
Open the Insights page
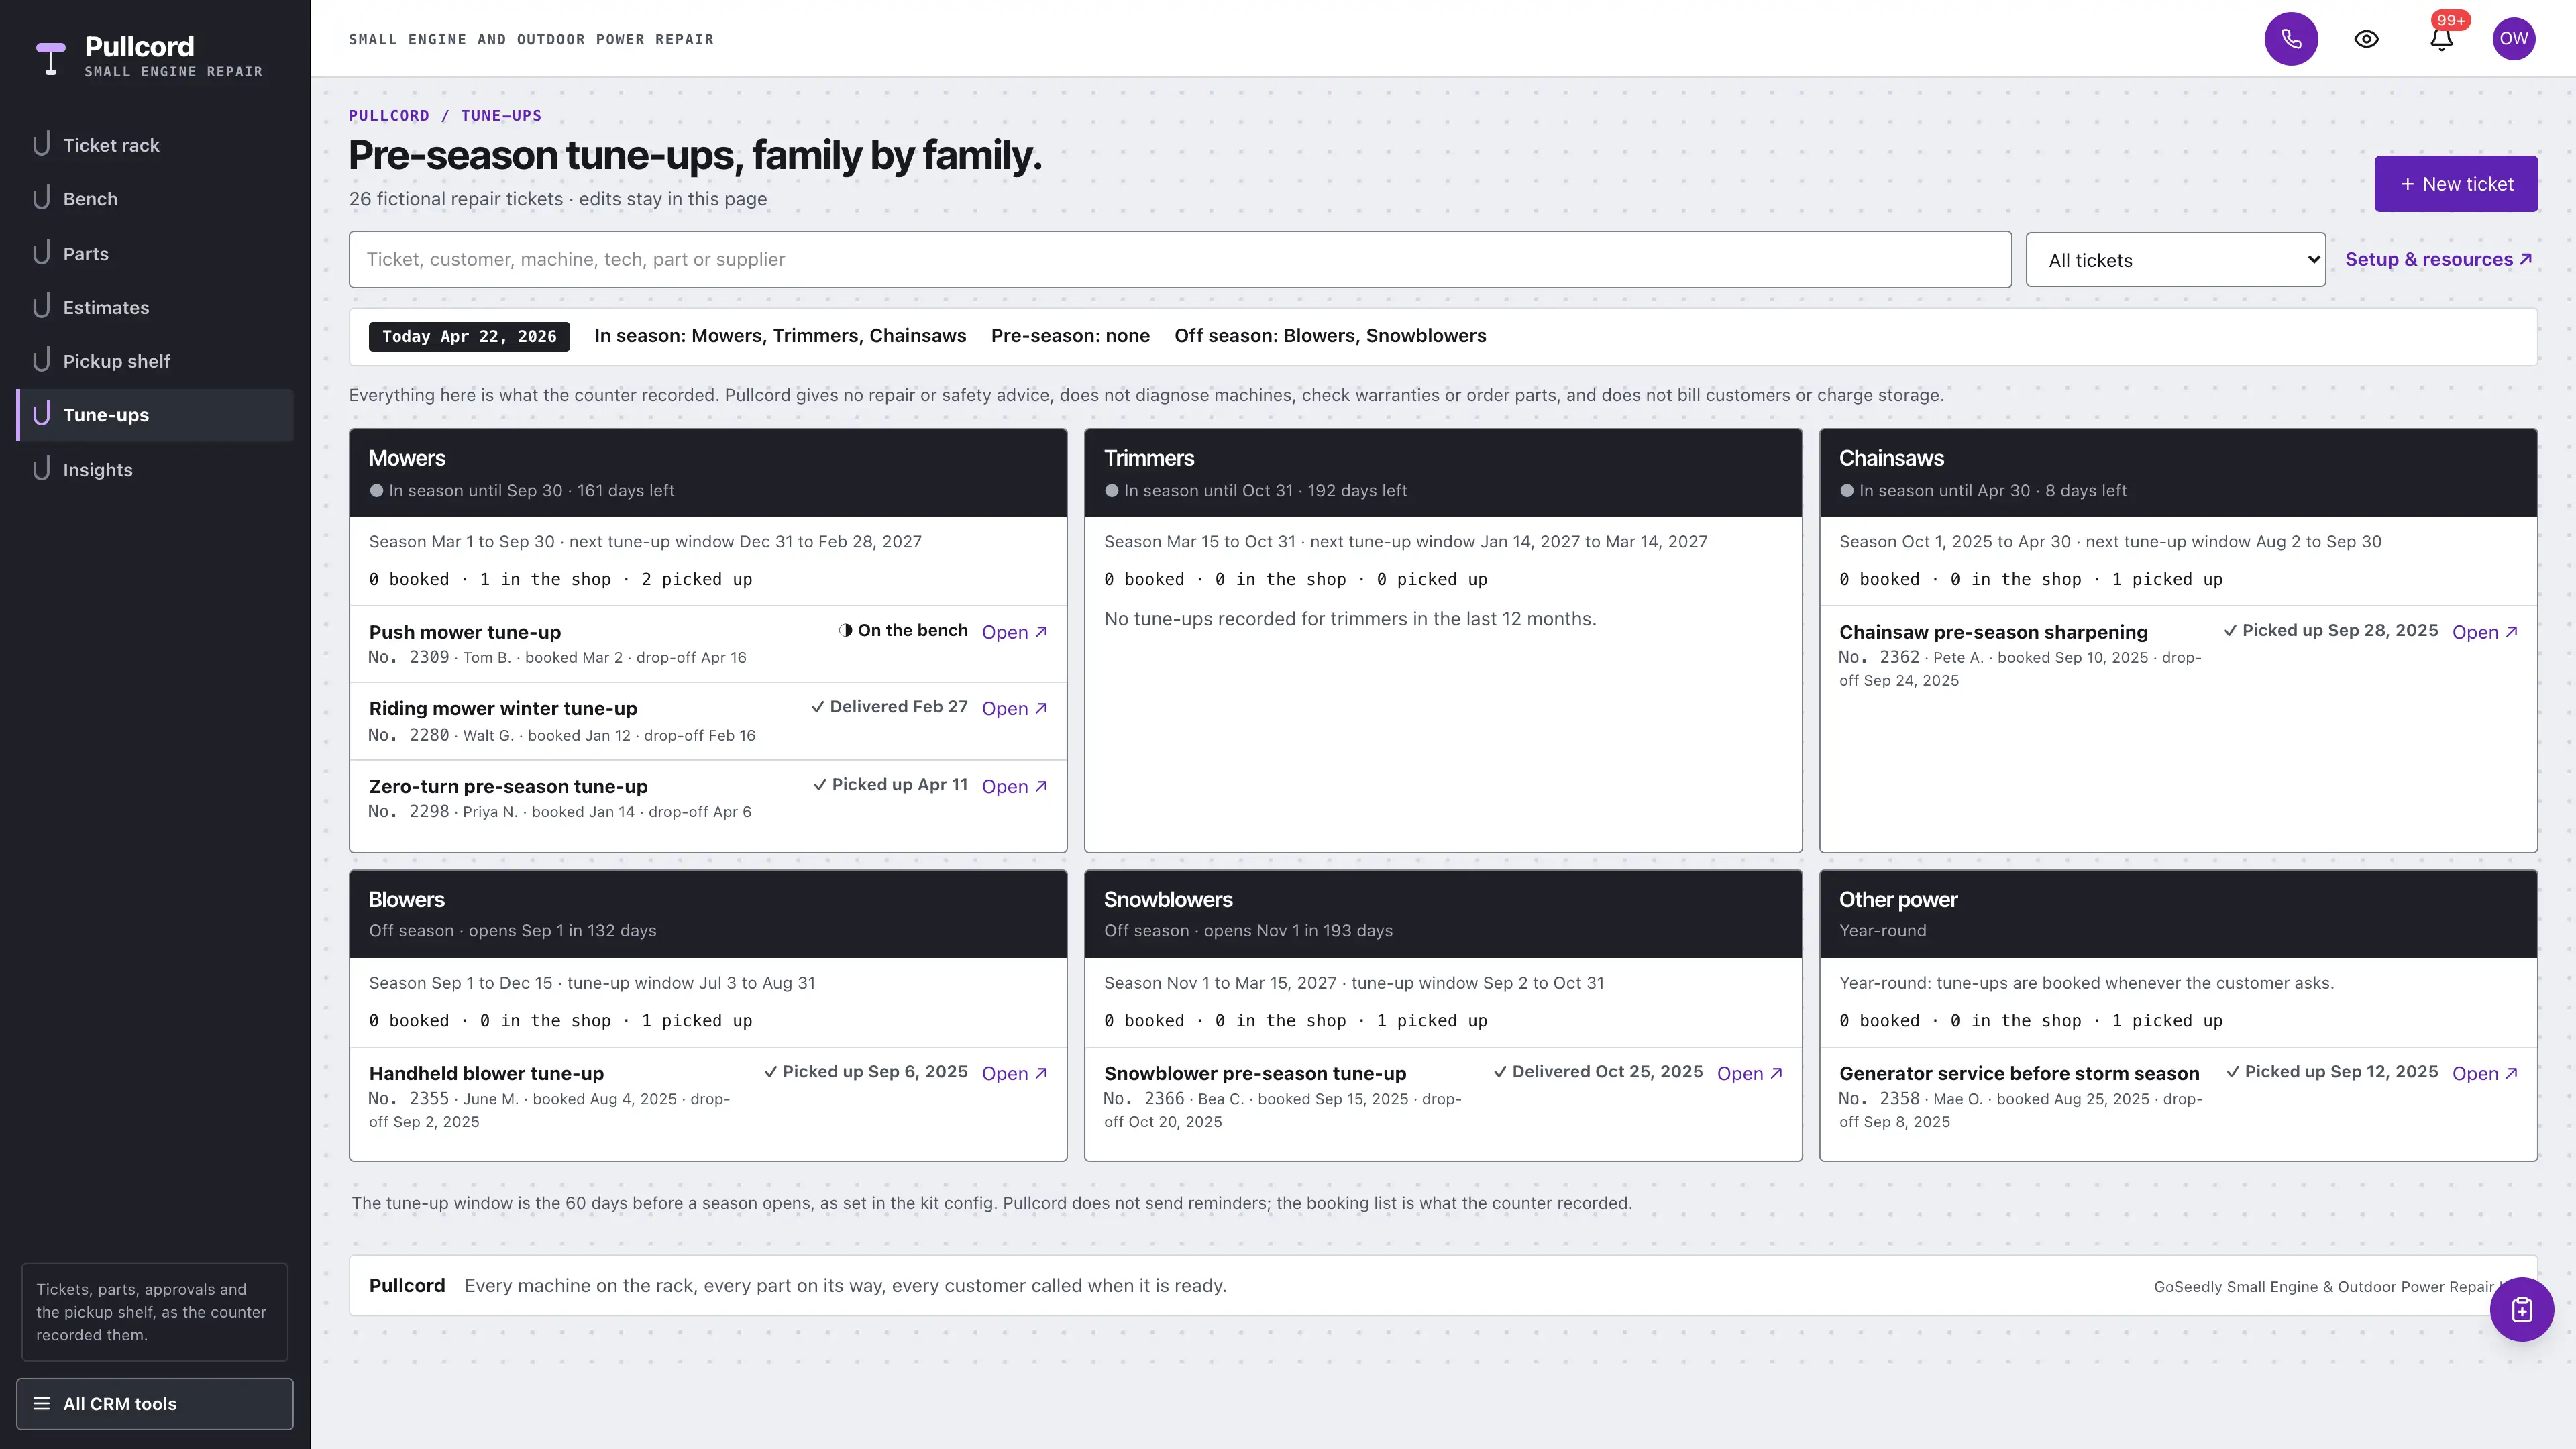[x=155, y=469]
